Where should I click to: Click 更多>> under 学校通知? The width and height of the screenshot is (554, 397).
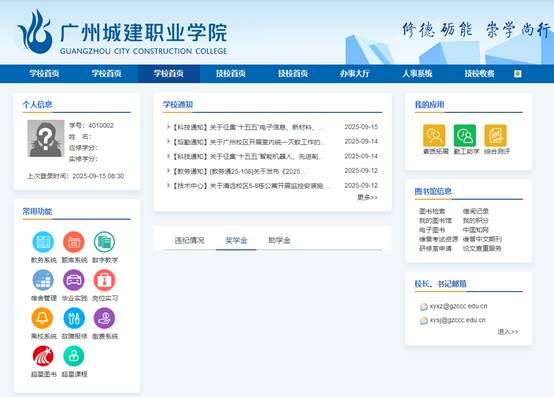point(367,197)
